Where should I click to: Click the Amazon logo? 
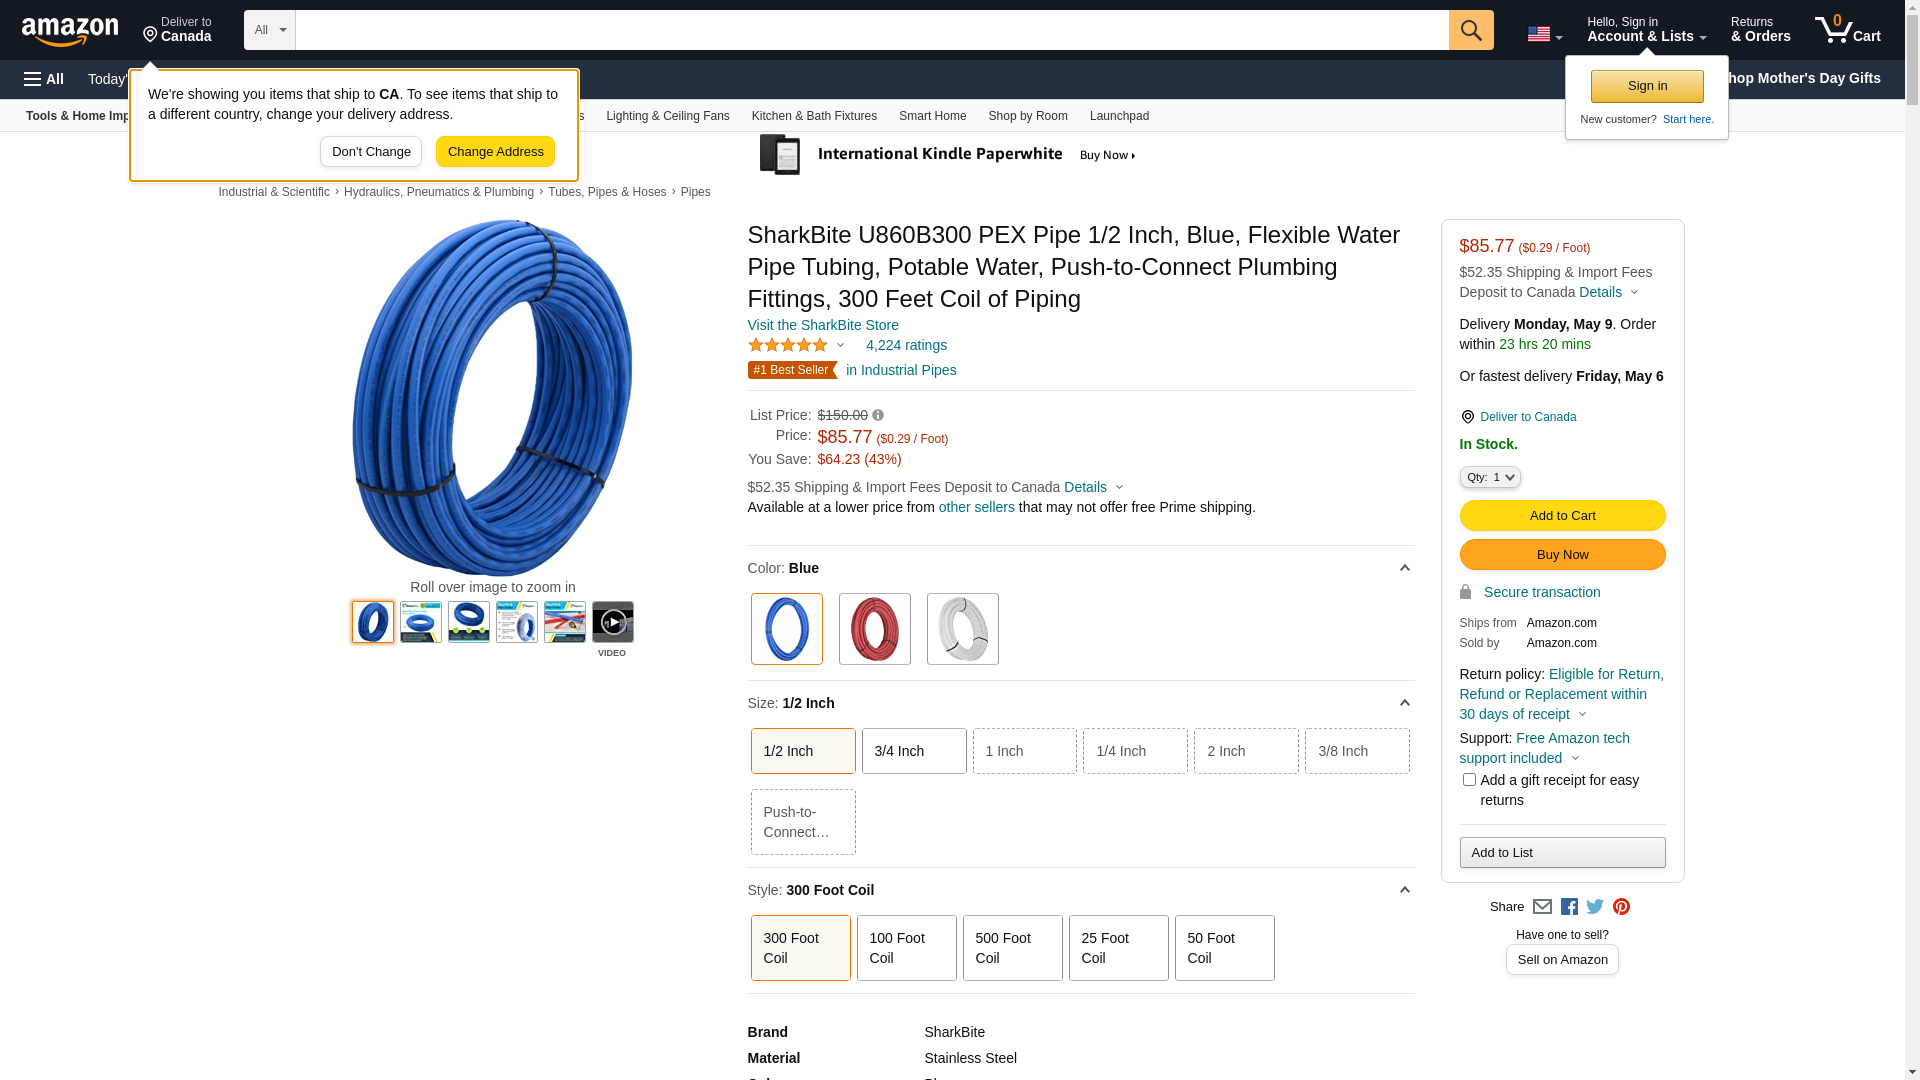click(70, 31)
